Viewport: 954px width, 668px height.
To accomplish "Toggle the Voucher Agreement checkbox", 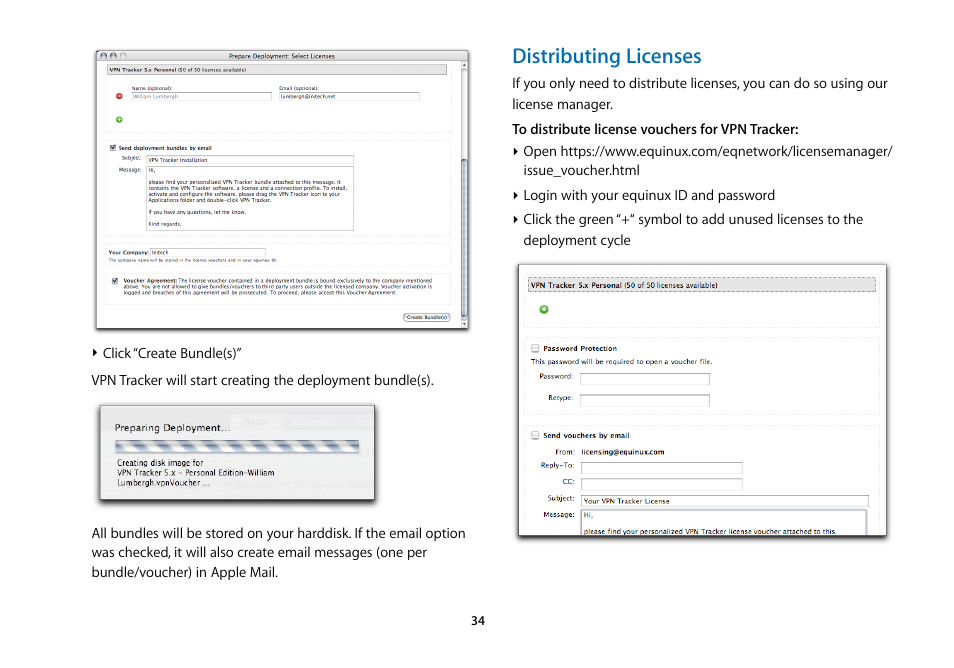I will (115, 281).
